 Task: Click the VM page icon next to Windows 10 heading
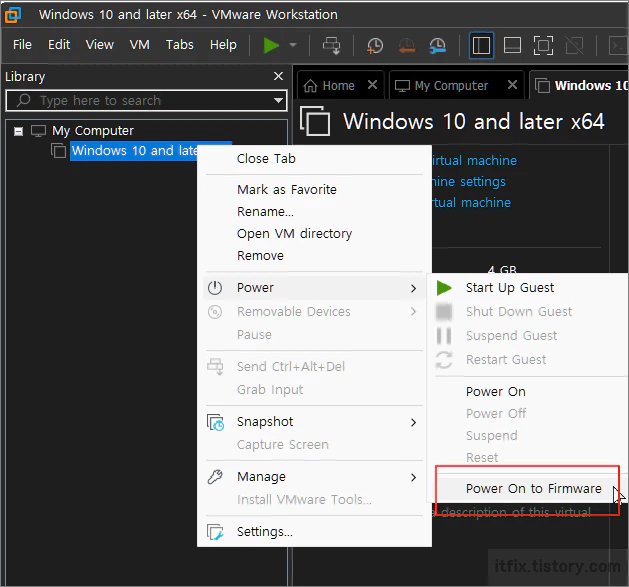coord(315,121)
